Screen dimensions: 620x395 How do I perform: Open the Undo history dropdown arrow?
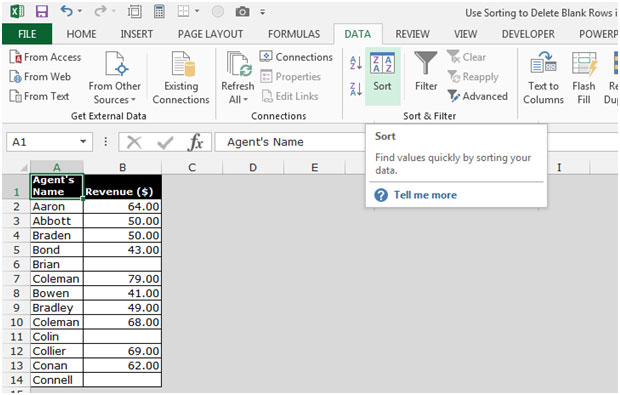pos(79,11)
